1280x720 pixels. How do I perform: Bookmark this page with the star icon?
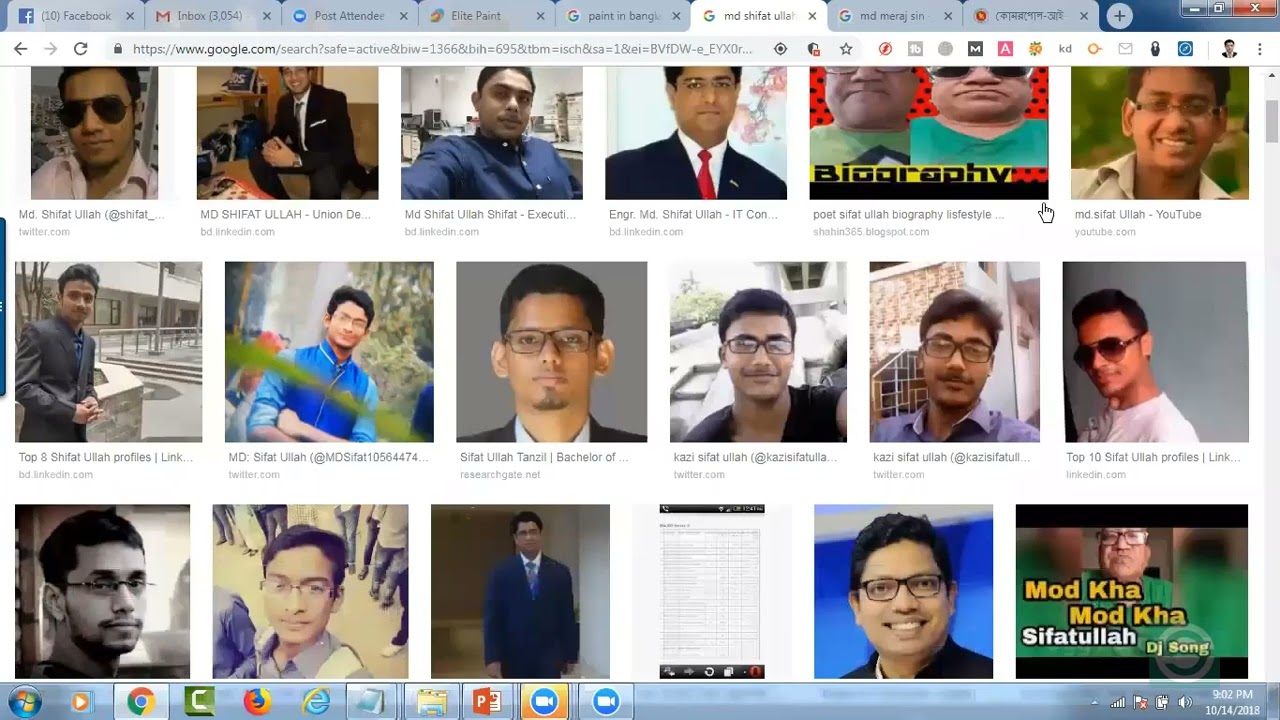click(846, 49)
